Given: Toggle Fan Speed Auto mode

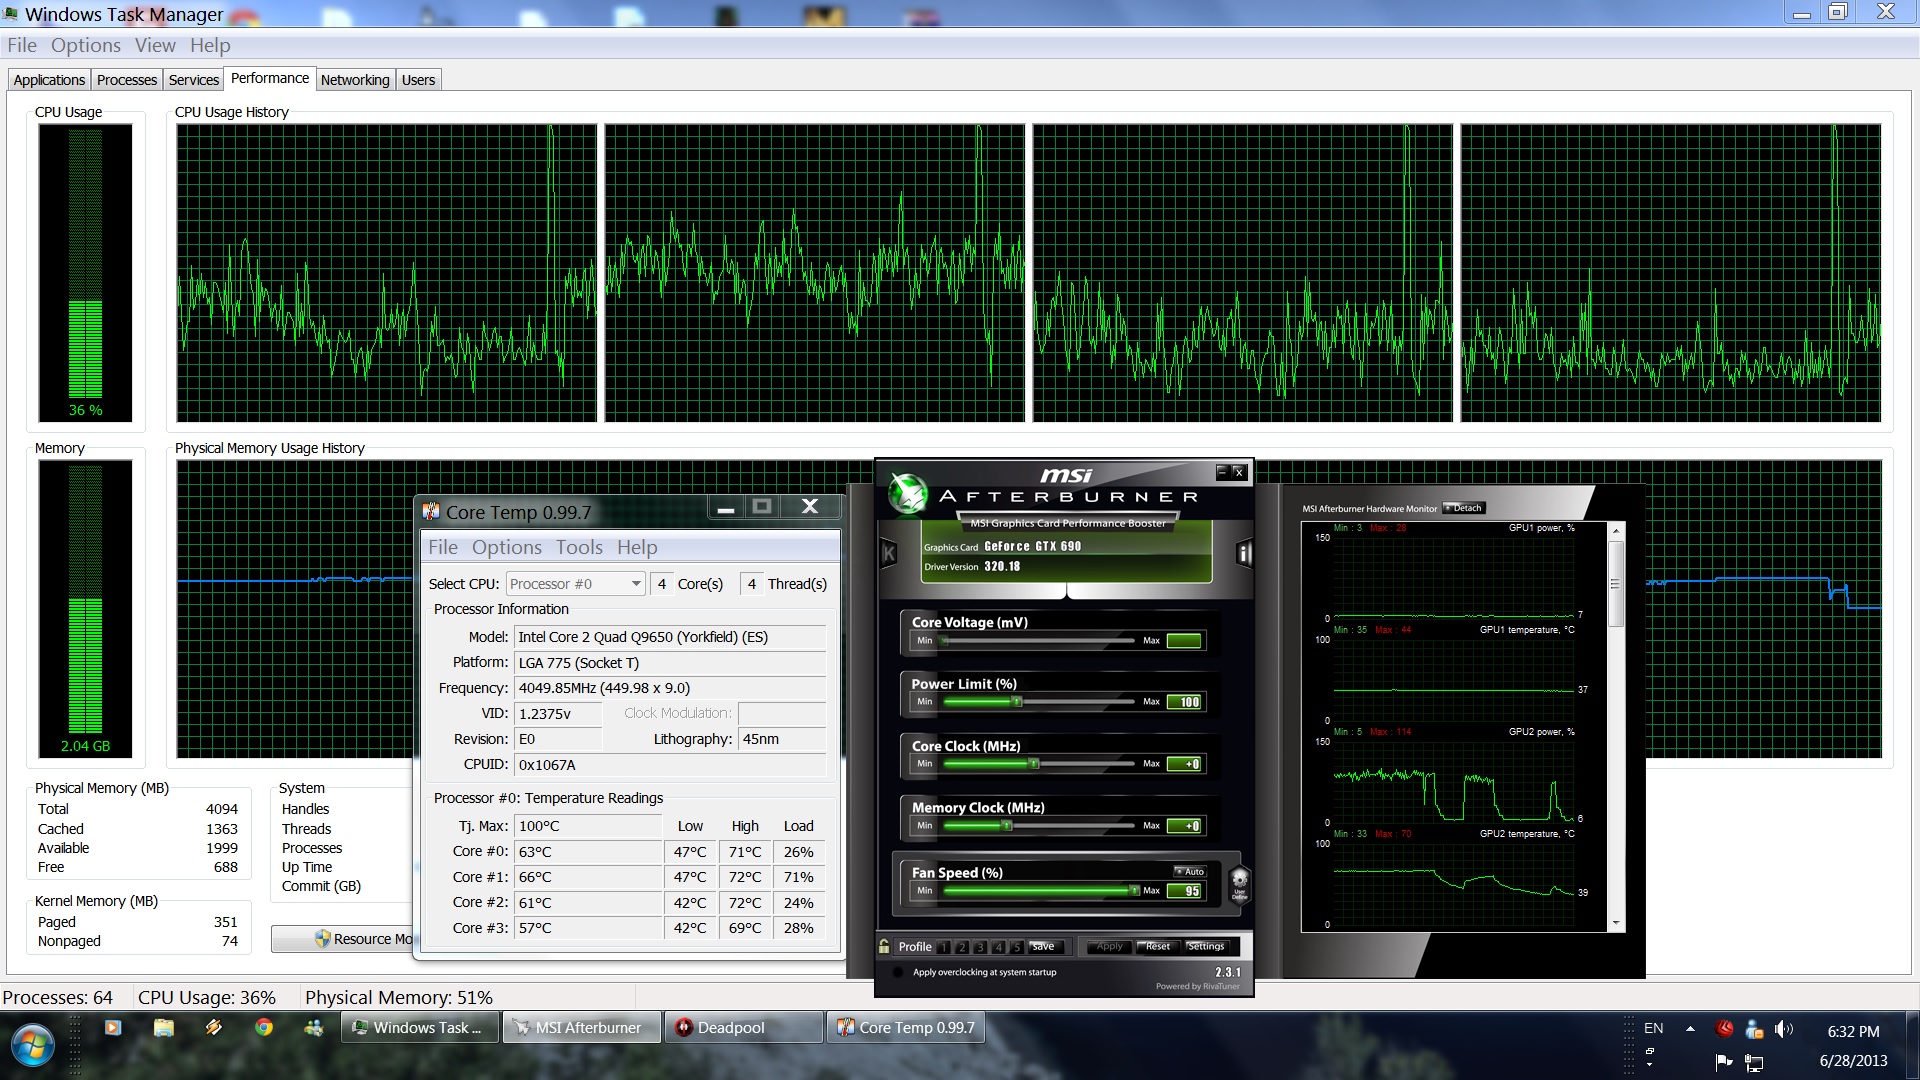Looking at the screenshot, I should pos(1190,872).
